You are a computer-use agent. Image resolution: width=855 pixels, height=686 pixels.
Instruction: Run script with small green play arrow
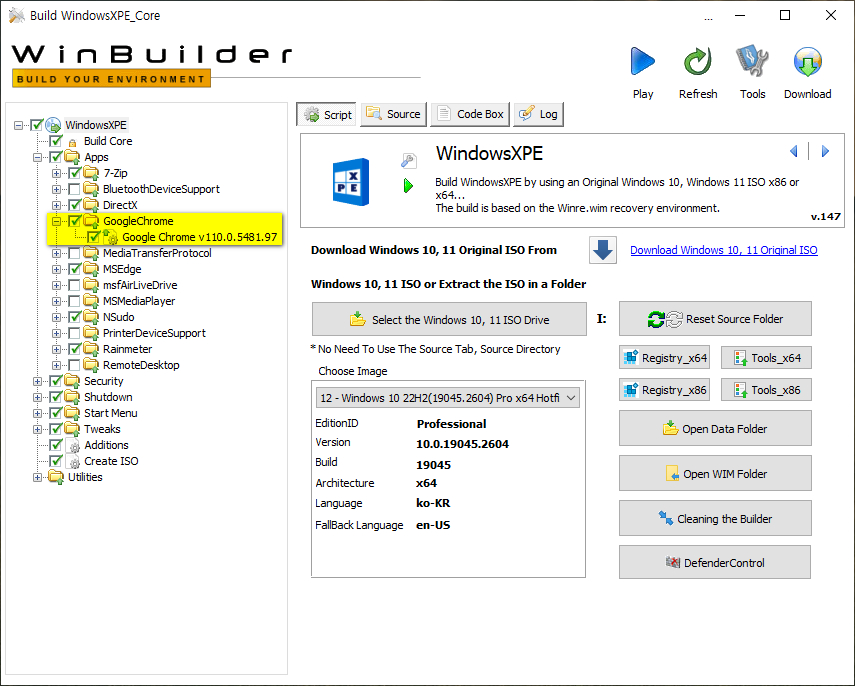[408, 186]
